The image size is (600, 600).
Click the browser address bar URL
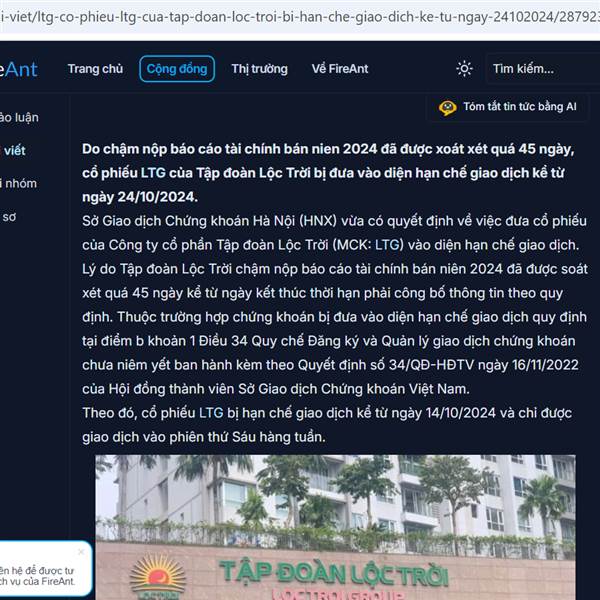300,17
